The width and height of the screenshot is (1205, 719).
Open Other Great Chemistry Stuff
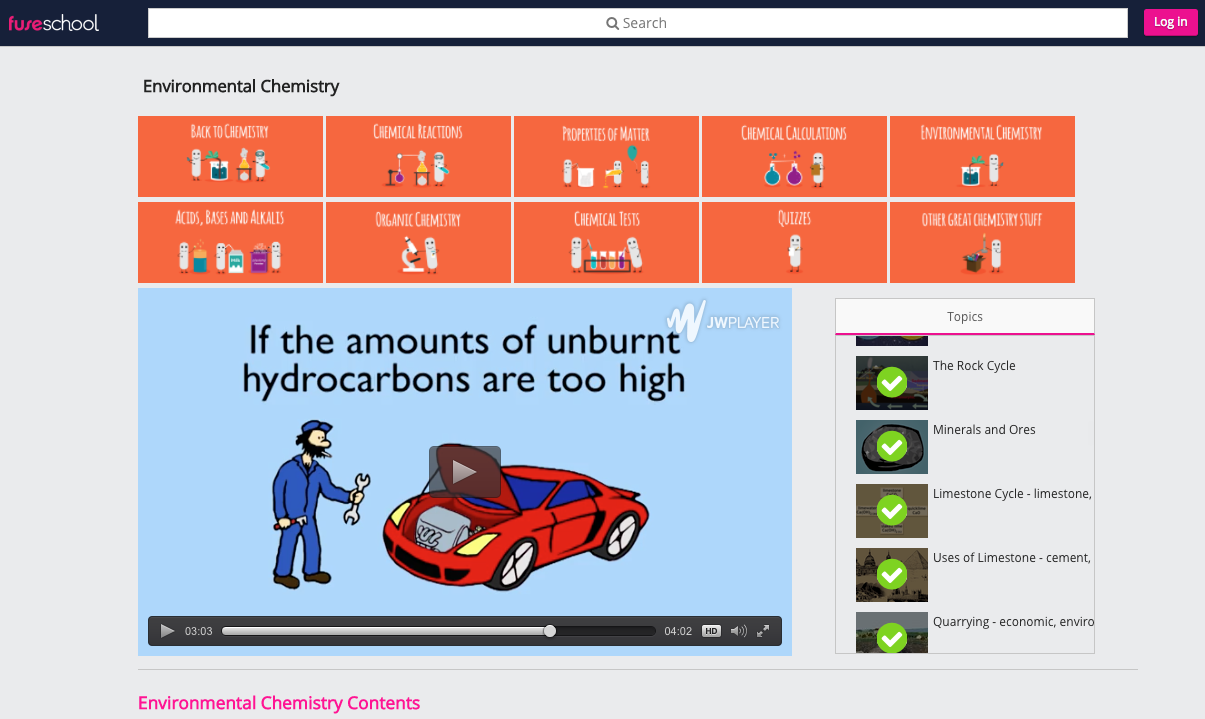(x=982, y=242)
